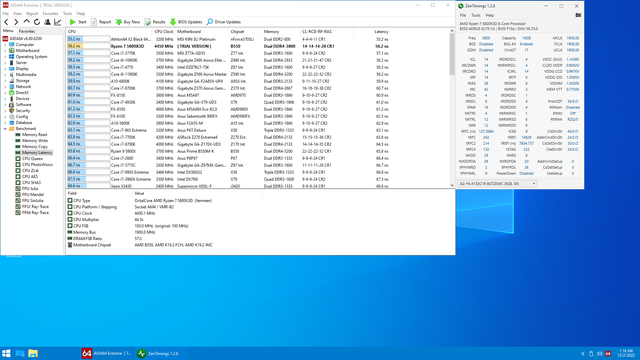Expand the Display tree node
640x360 pixels.
pyautogui.click(x=5, y=69)
